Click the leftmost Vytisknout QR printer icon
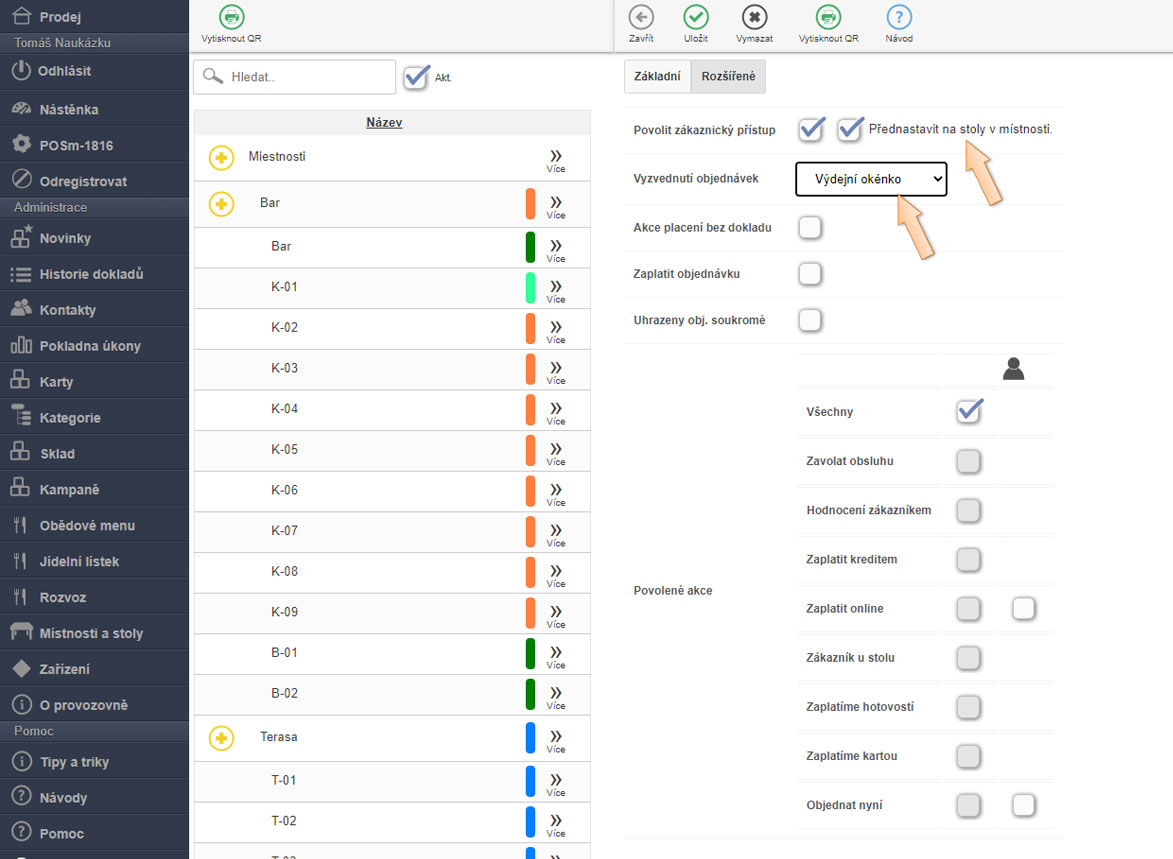This screenshot has width=1173, height=859. click(231, 17)
